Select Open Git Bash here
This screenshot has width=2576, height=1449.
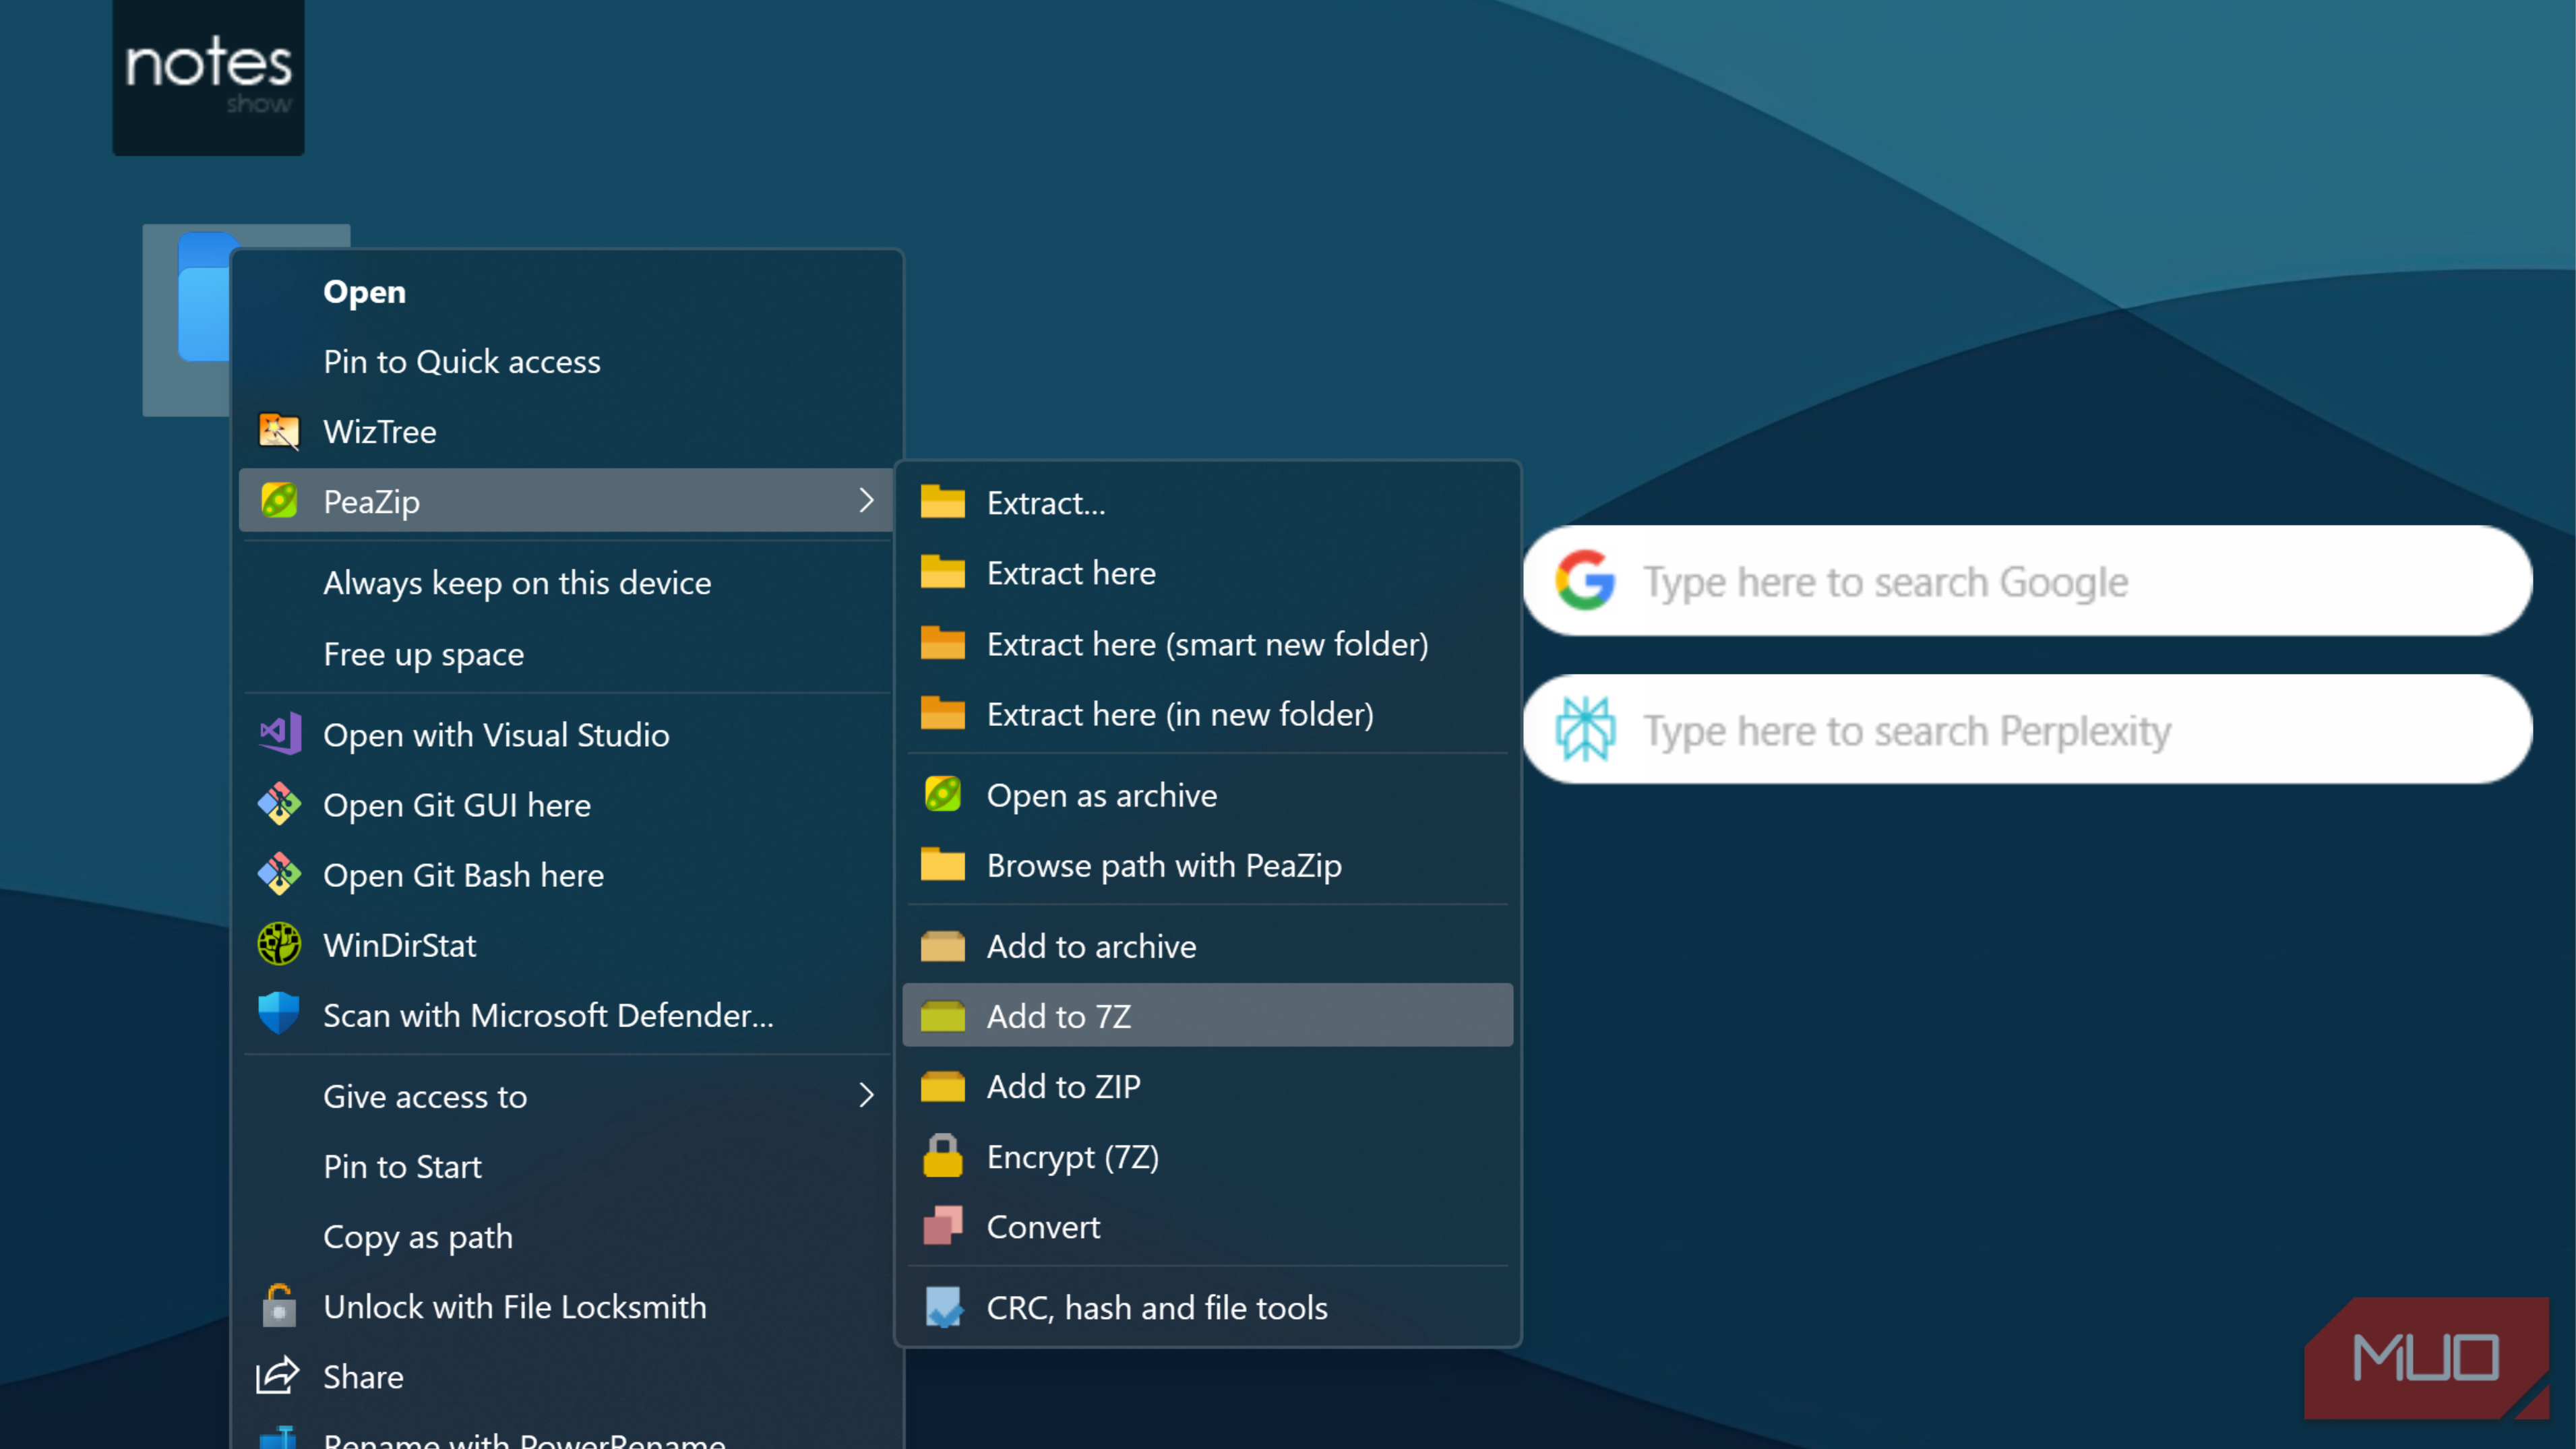[463, 875]
